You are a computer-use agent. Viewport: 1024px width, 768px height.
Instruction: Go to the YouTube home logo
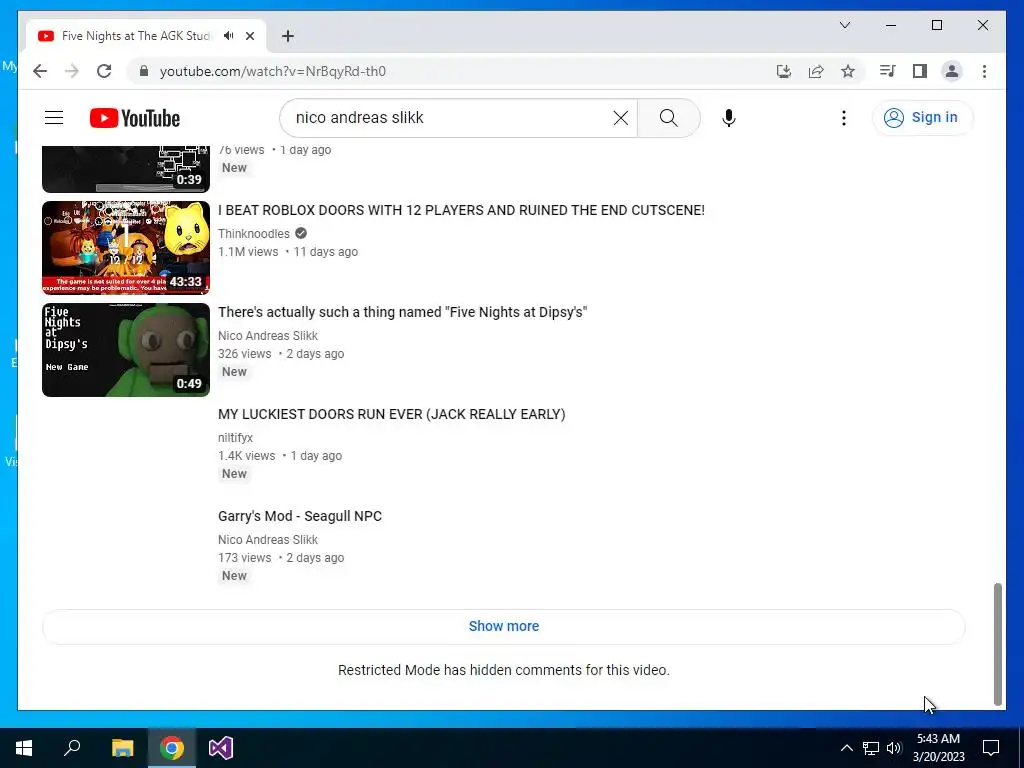[135, 118]
